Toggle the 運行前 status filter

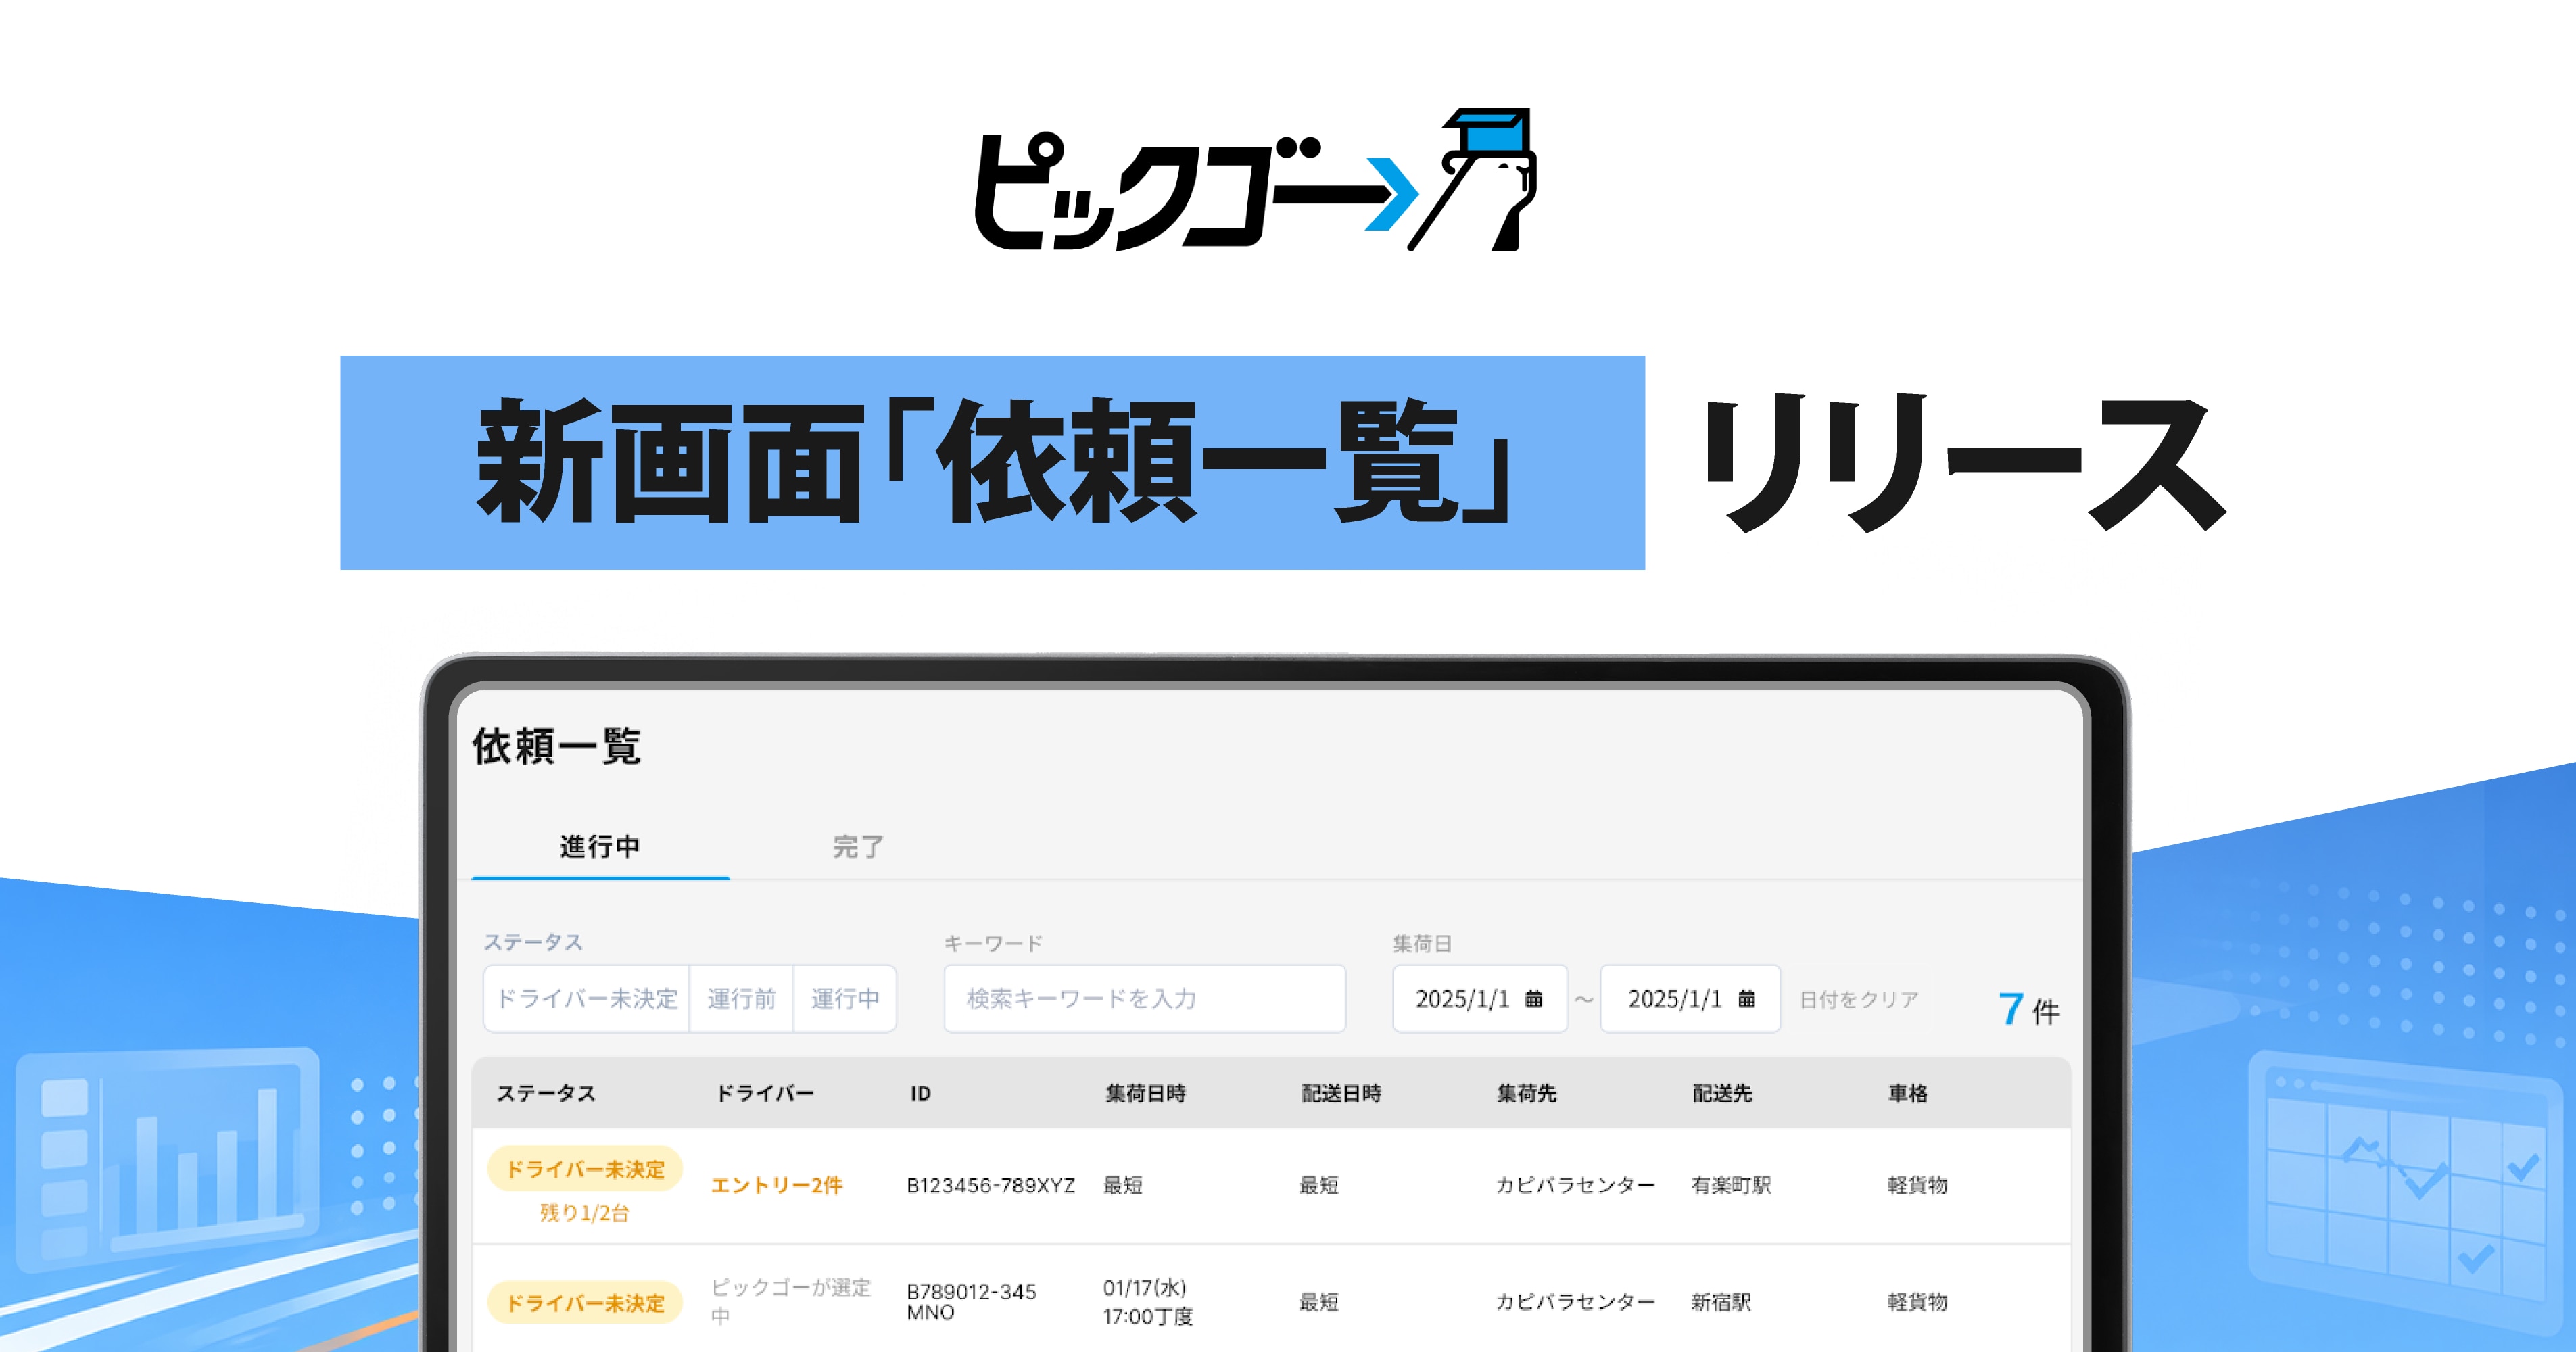pyautogui.click(x=741, y=999)
